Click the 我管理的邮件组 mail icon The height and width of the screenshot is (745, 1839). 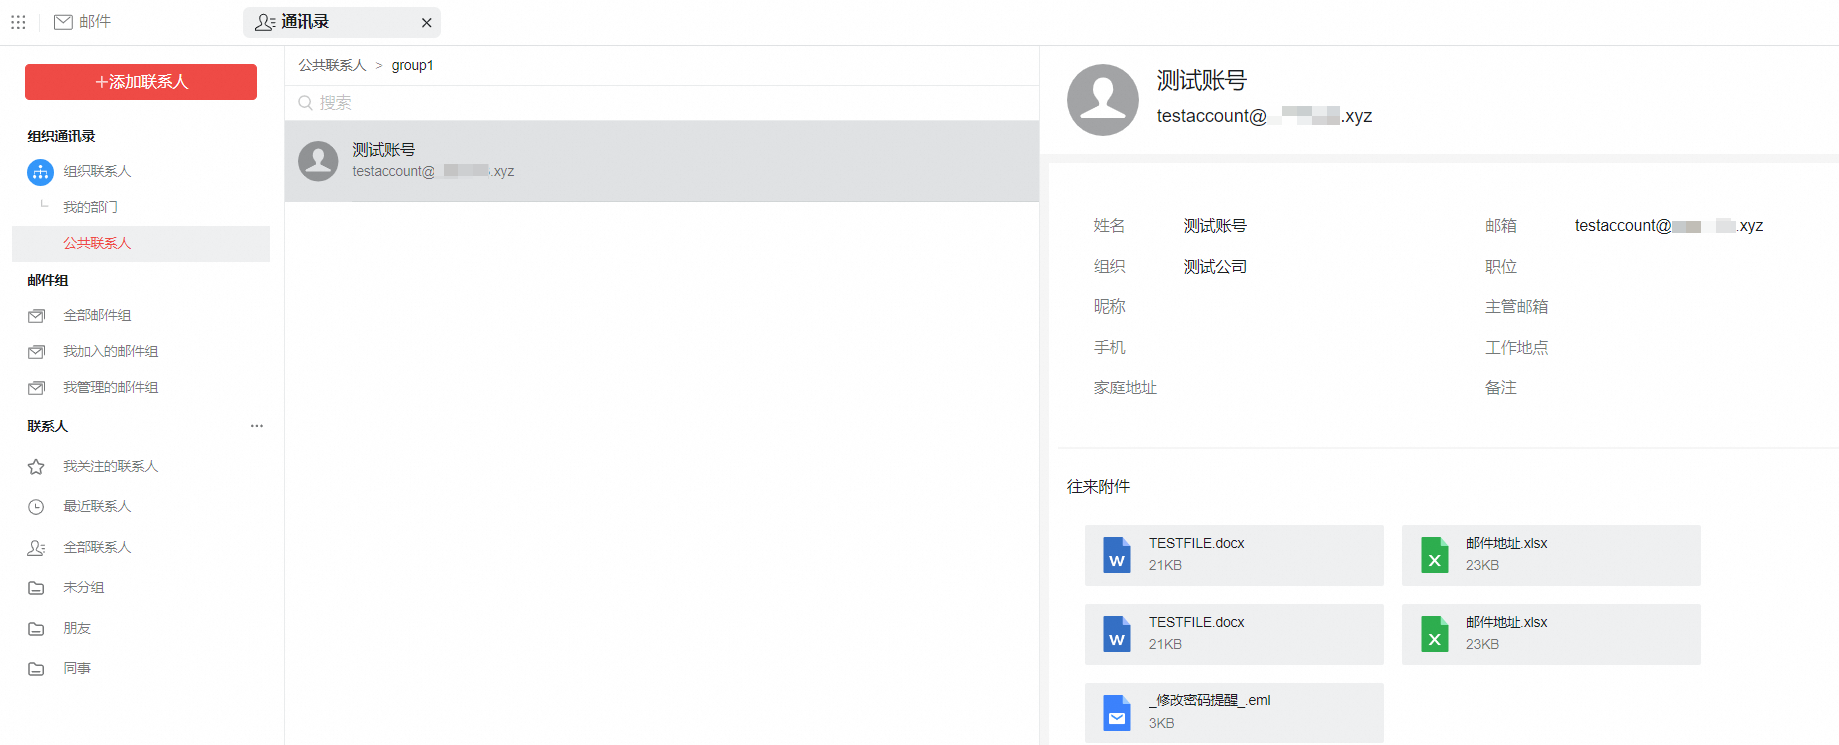click(37, 388)
